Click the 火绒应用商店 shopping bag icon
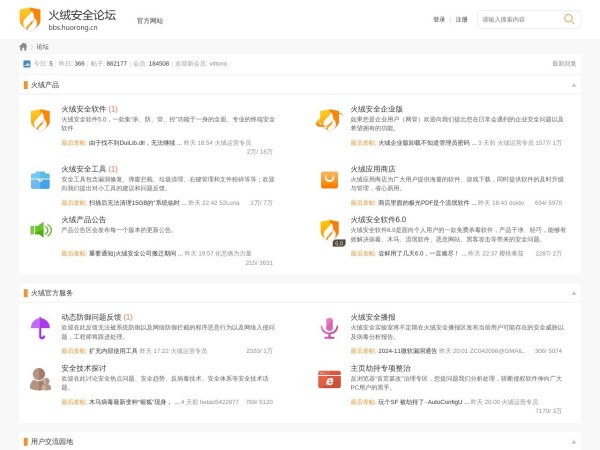The height and width of the screenshot is (450, 600). coord(329,180)
